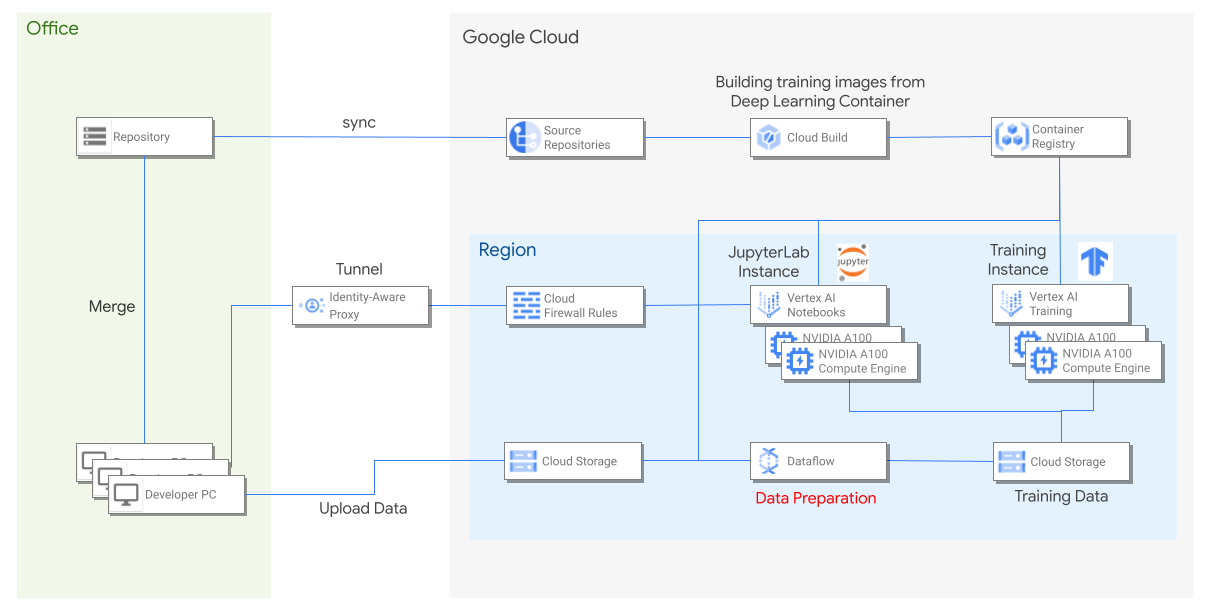Select the Identity-Aware Proxy icon
Image resolution: width=1209 pixels, height=613 pixels.
click(310, 306)
